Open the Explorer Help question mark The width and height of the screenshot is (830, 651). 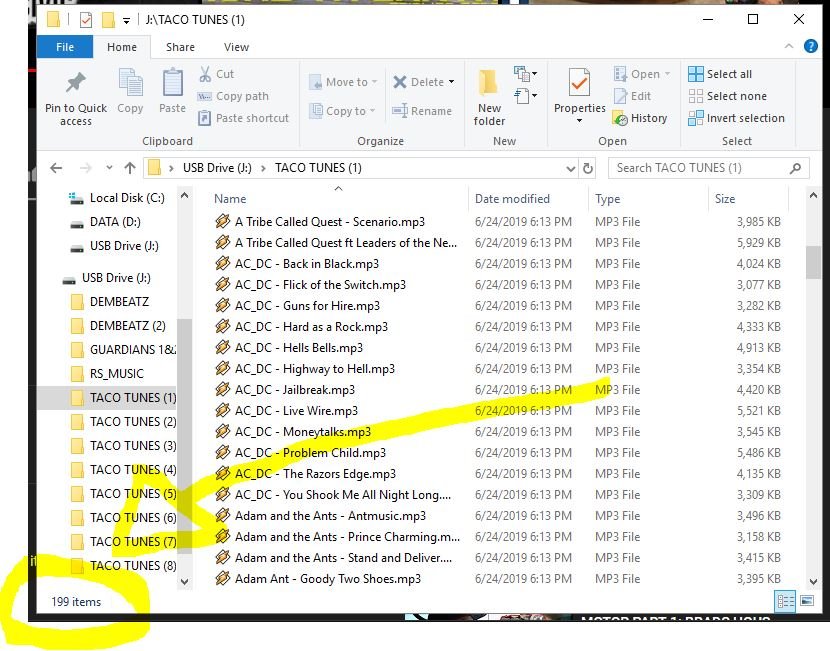pyautogui.click(x=810, y=47)
